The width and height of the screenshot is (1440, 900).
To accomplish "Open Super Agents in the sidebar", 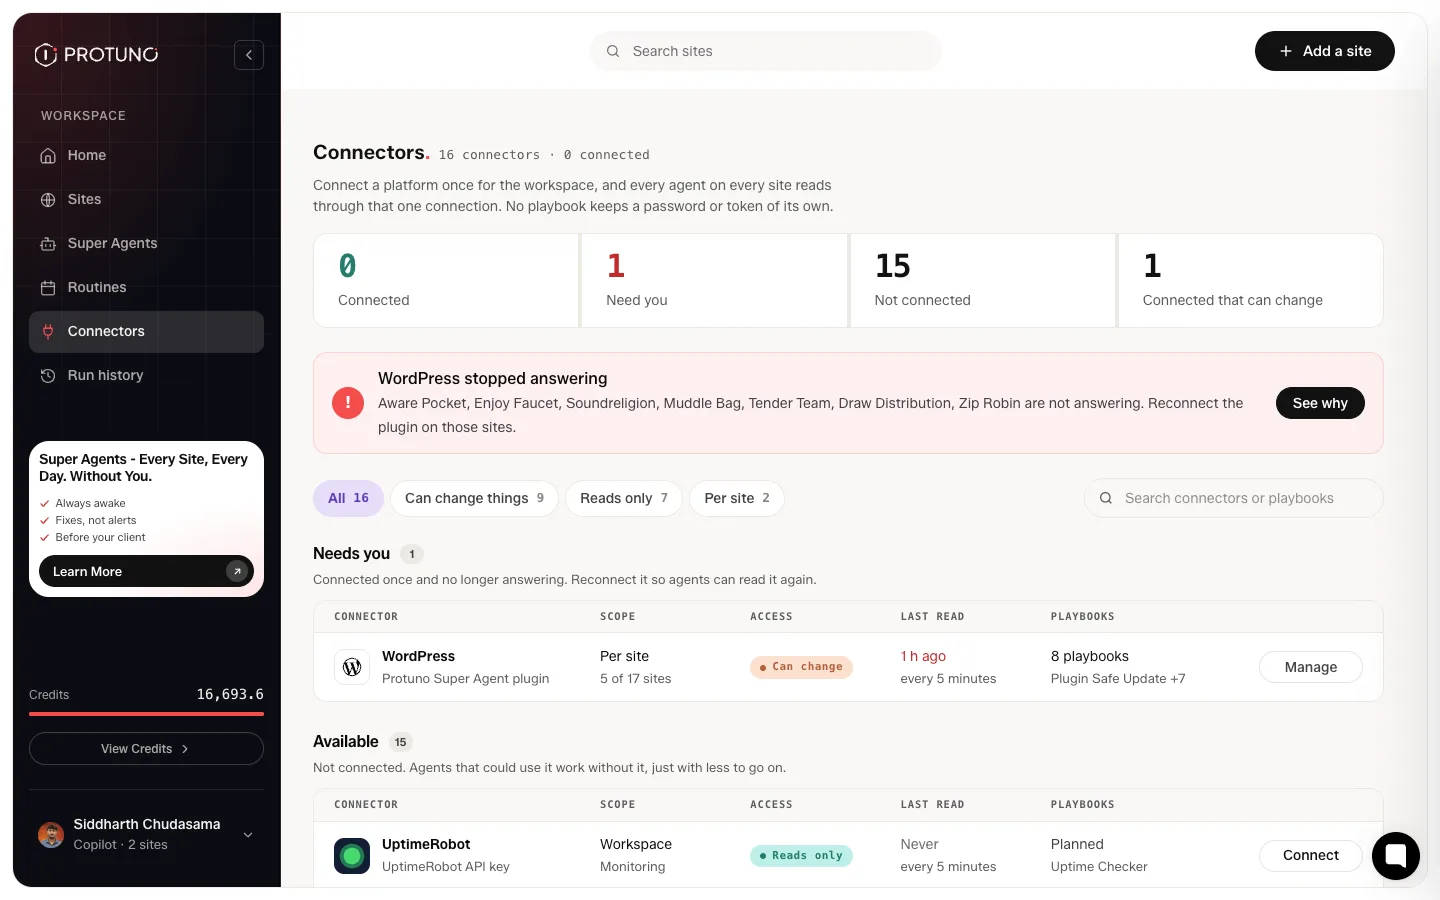I will [x=146, y=243].
